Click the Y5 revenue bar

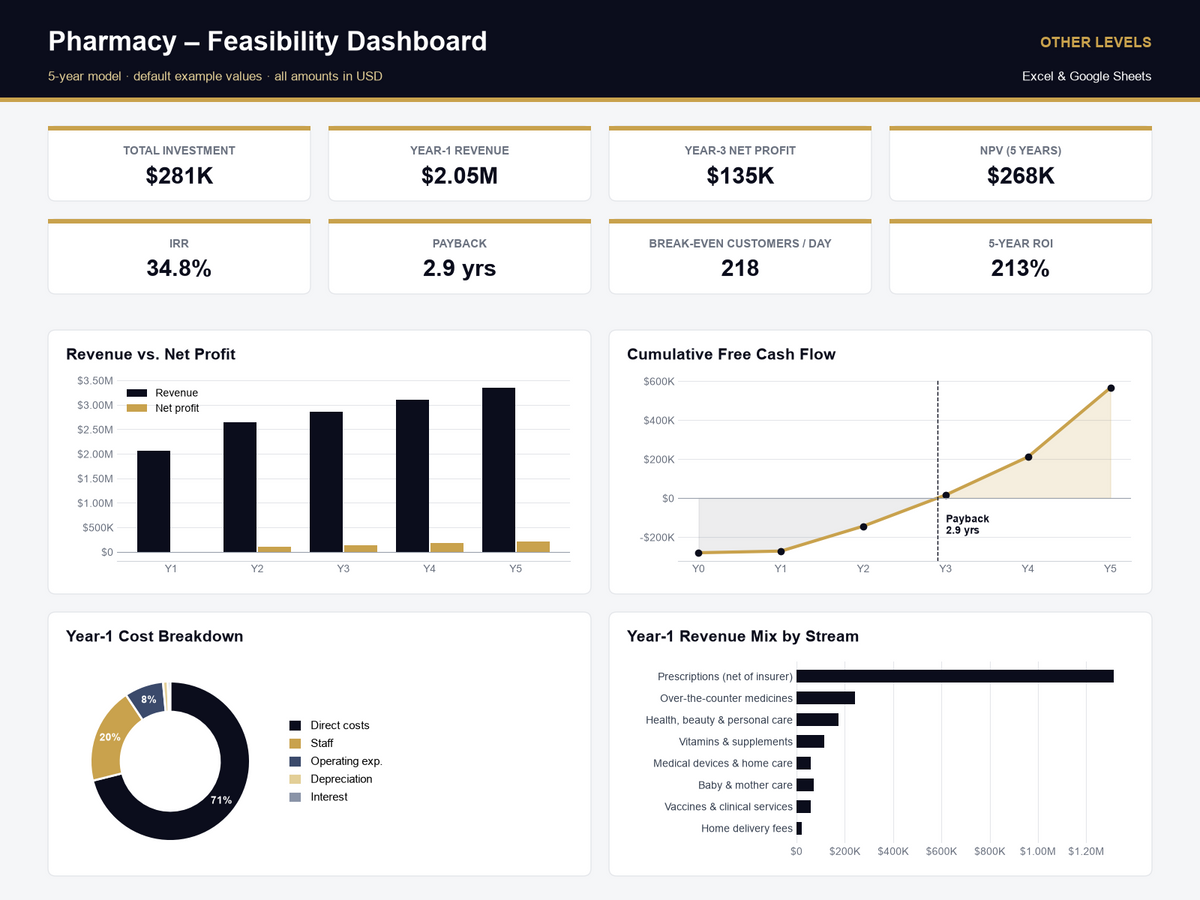[x=499, y=470]
